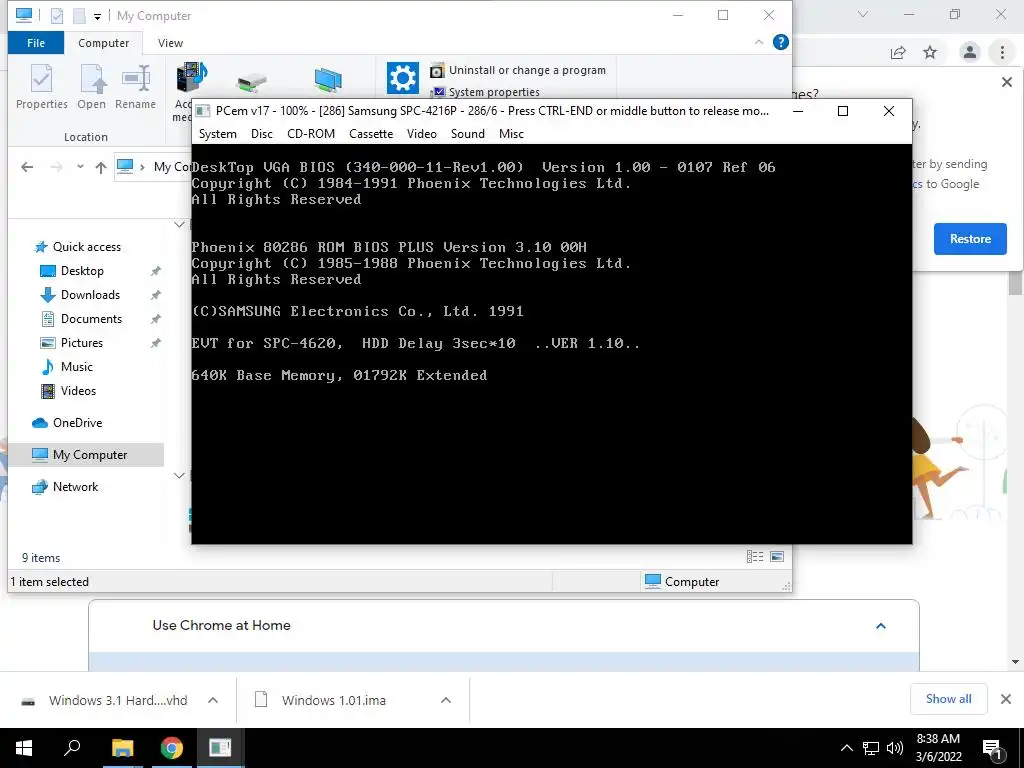The height and width of the screenshot is (768, 1024).
Task: Open Windows 1.01.ima download options arrow
Action: [446, 700]
